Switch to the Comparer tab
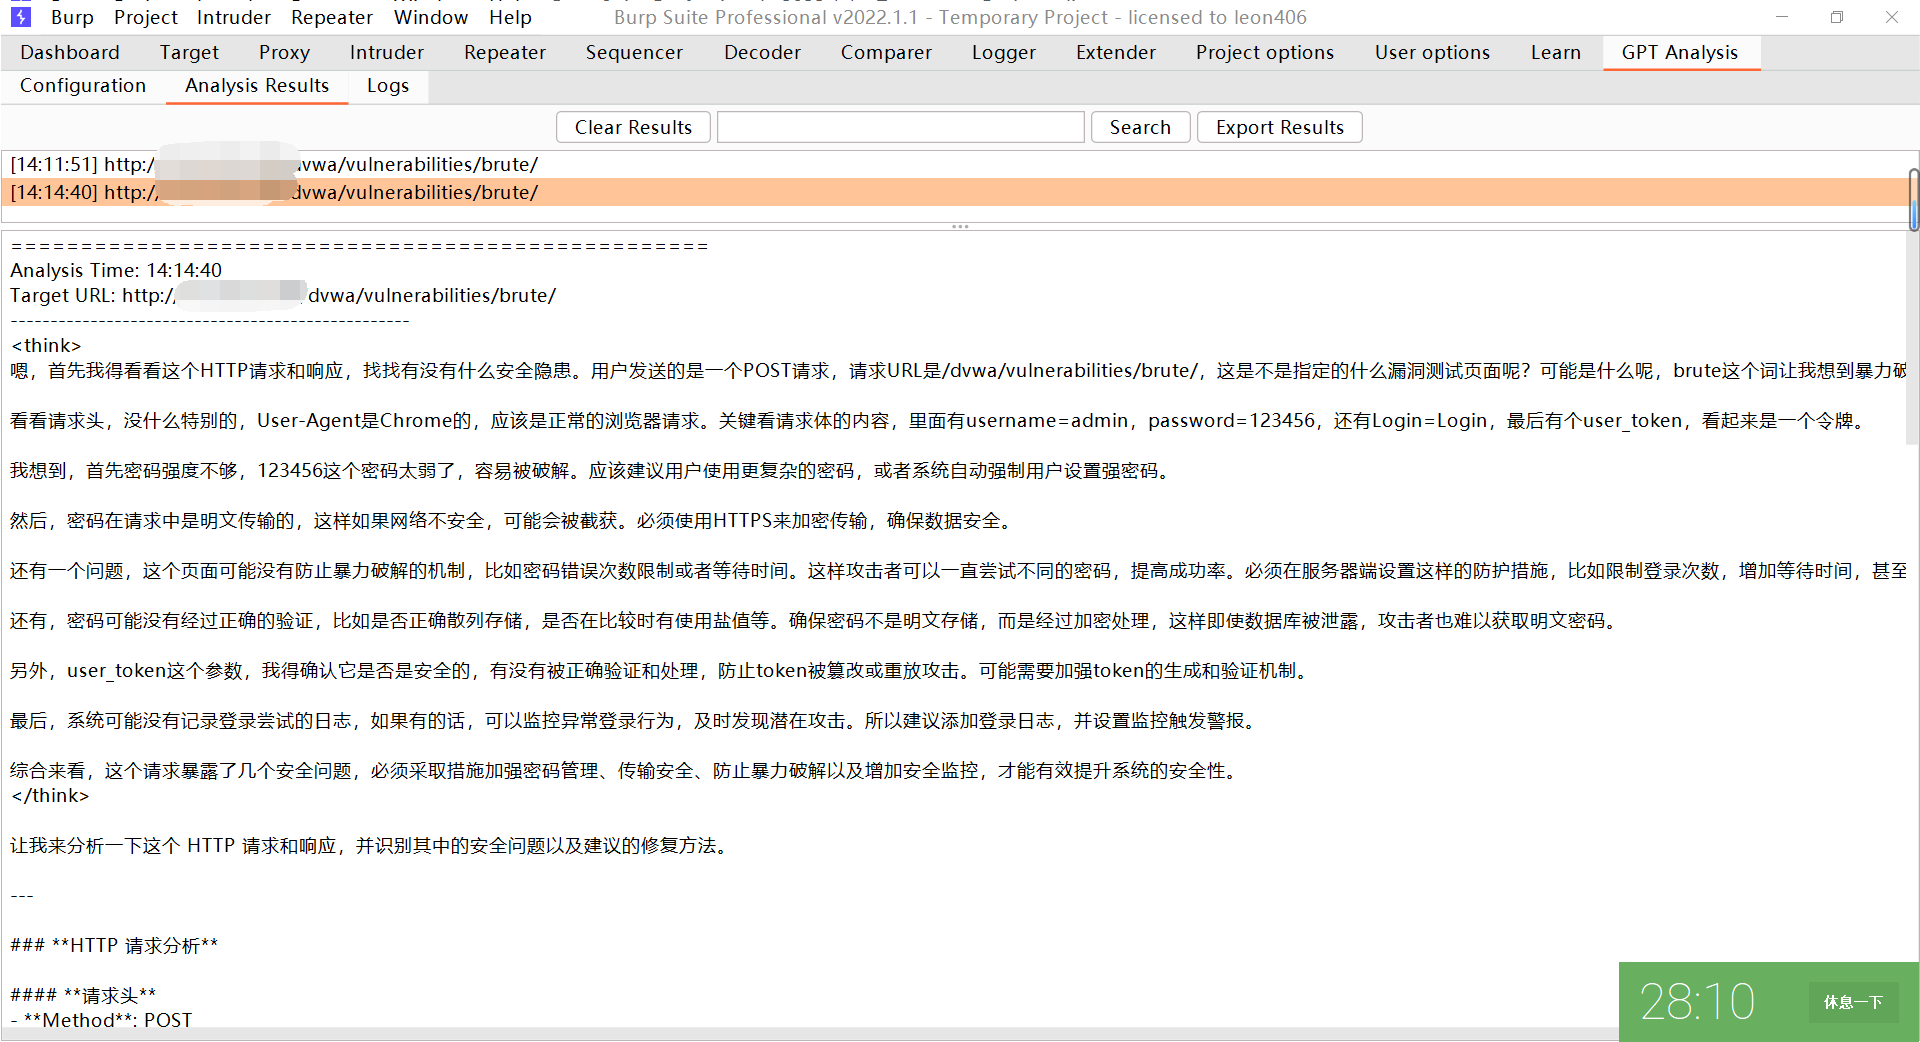The image size is (1920, 1042). (x=886, y=52)
